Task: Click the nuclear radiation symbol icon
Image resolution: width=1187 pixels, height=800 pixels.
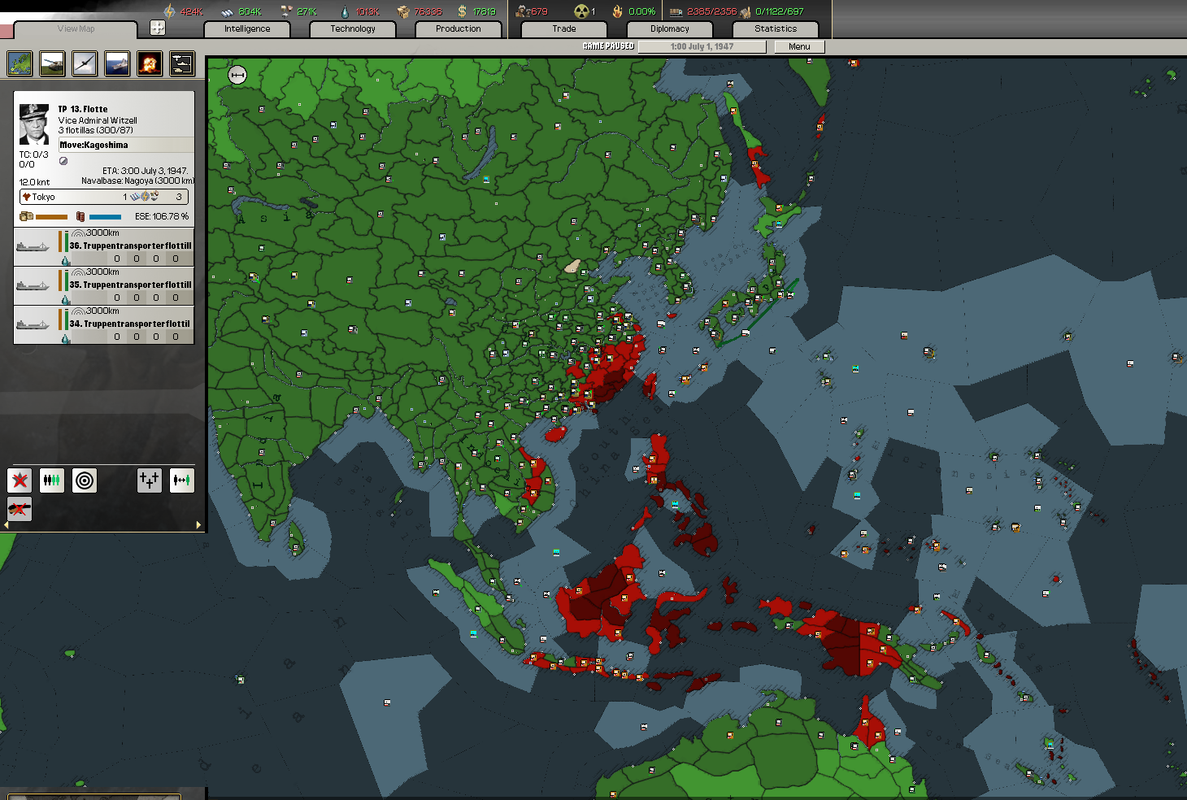Action: [x=581, y=11]
